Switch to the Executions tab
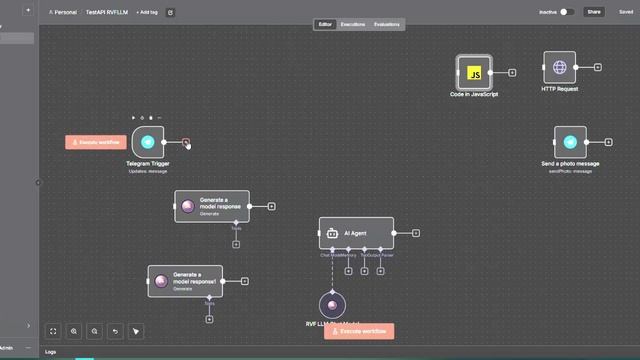The height and width of the screenshot is (360, 640). coord(353,24)
